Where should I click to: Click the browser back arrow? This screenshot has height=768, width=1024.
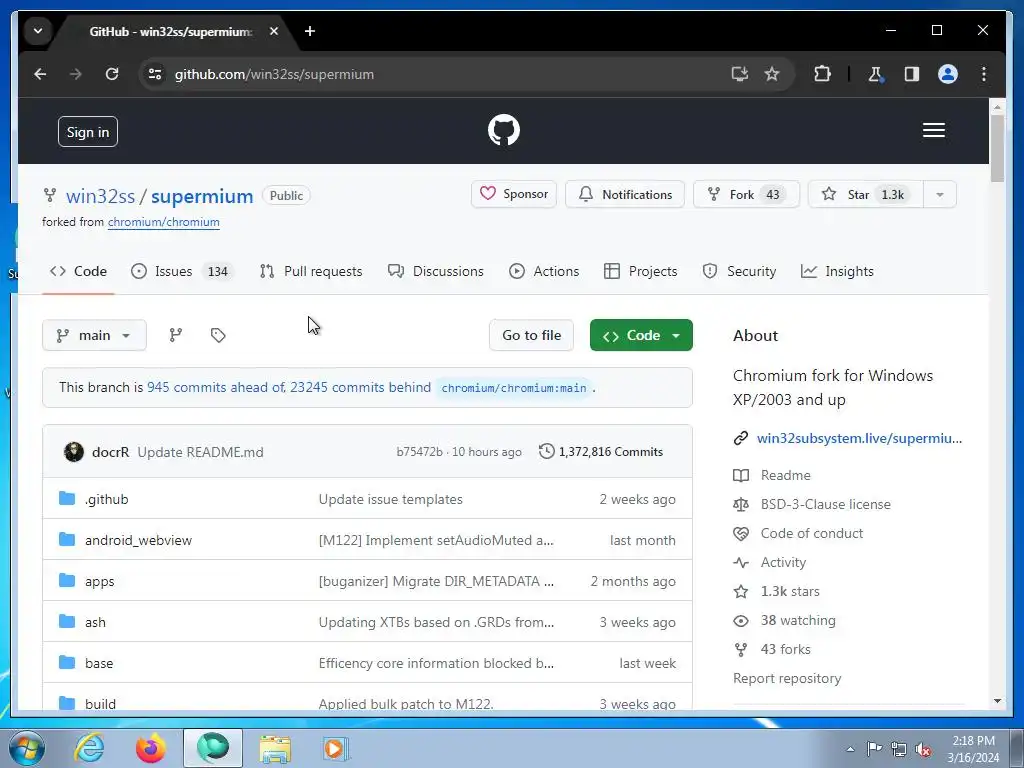tap(40, 74)
